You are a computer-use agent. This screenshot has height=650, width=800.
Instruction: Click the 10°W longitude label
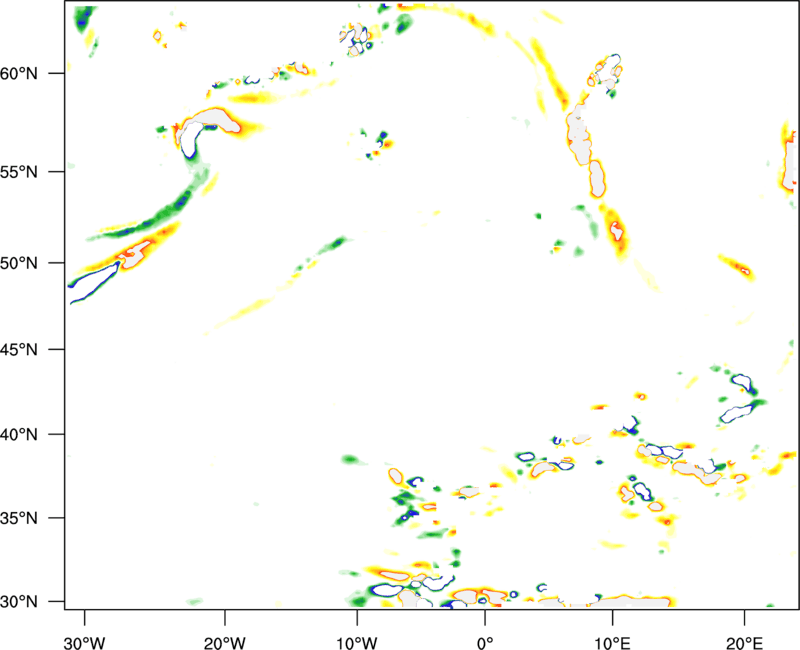pos(357,643)
